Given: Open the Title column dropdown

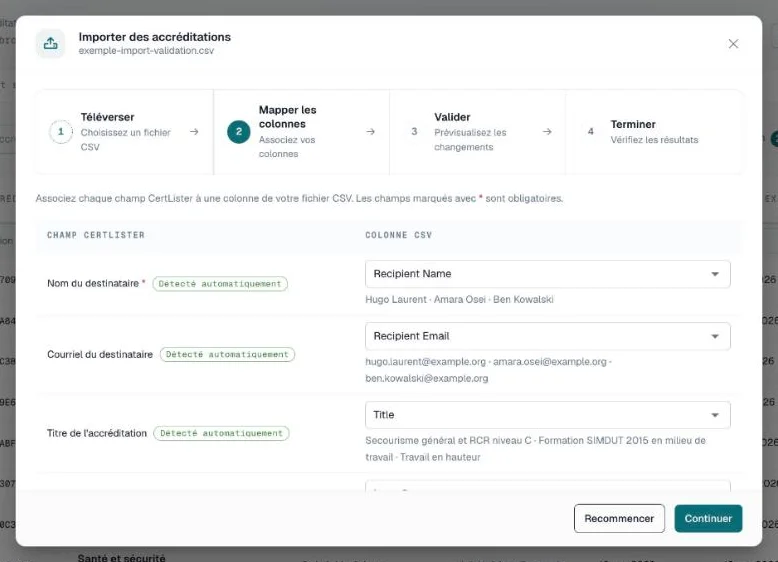Looking at the screenshot, I should click(547, 415).
